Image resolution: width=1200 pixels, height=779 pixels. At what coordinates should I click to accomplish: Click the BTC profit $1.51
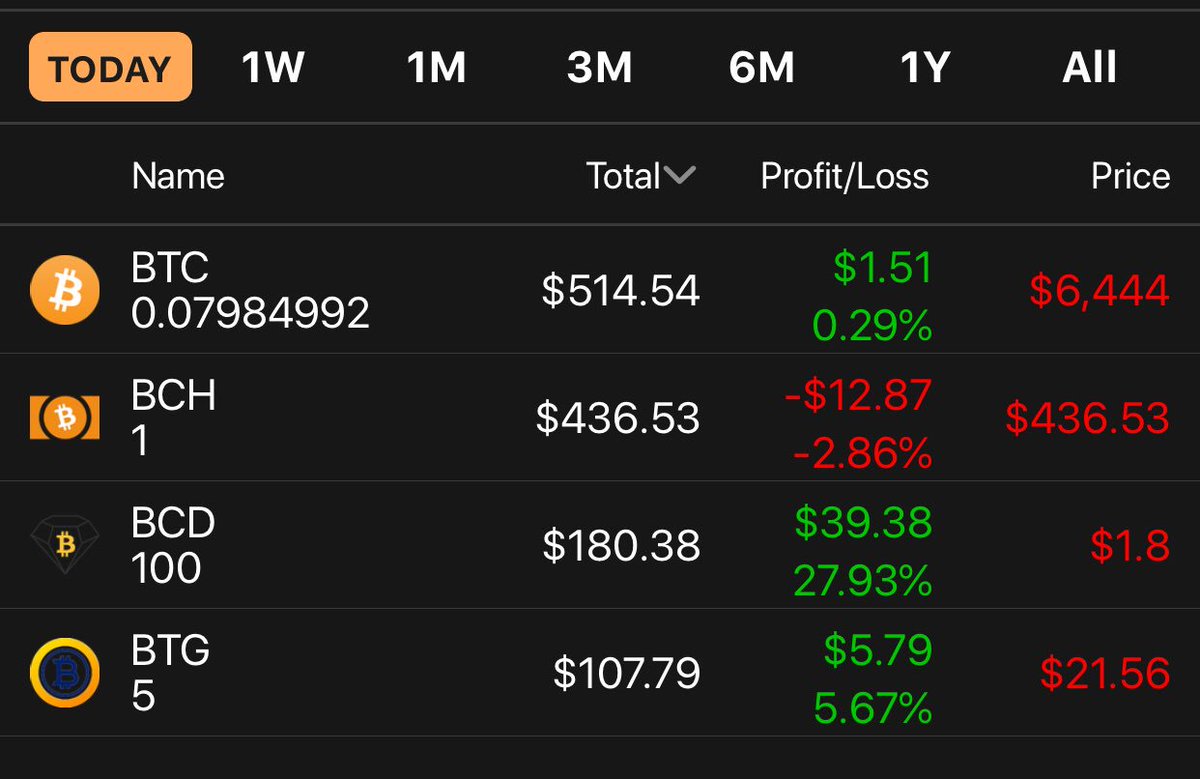pos(883,268)
